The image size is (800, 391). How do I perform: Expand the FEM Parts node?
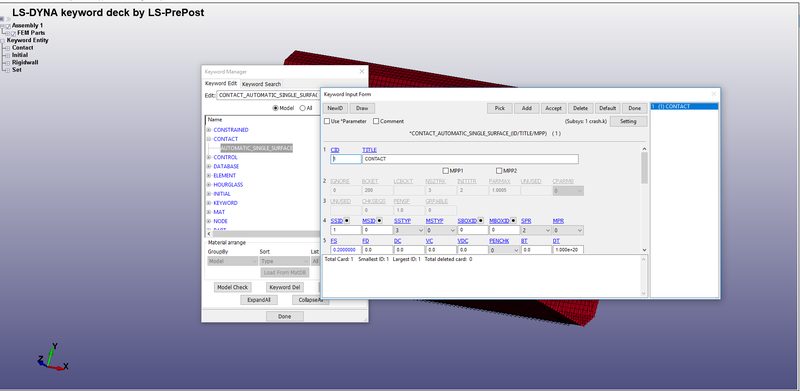coord(8,33)
